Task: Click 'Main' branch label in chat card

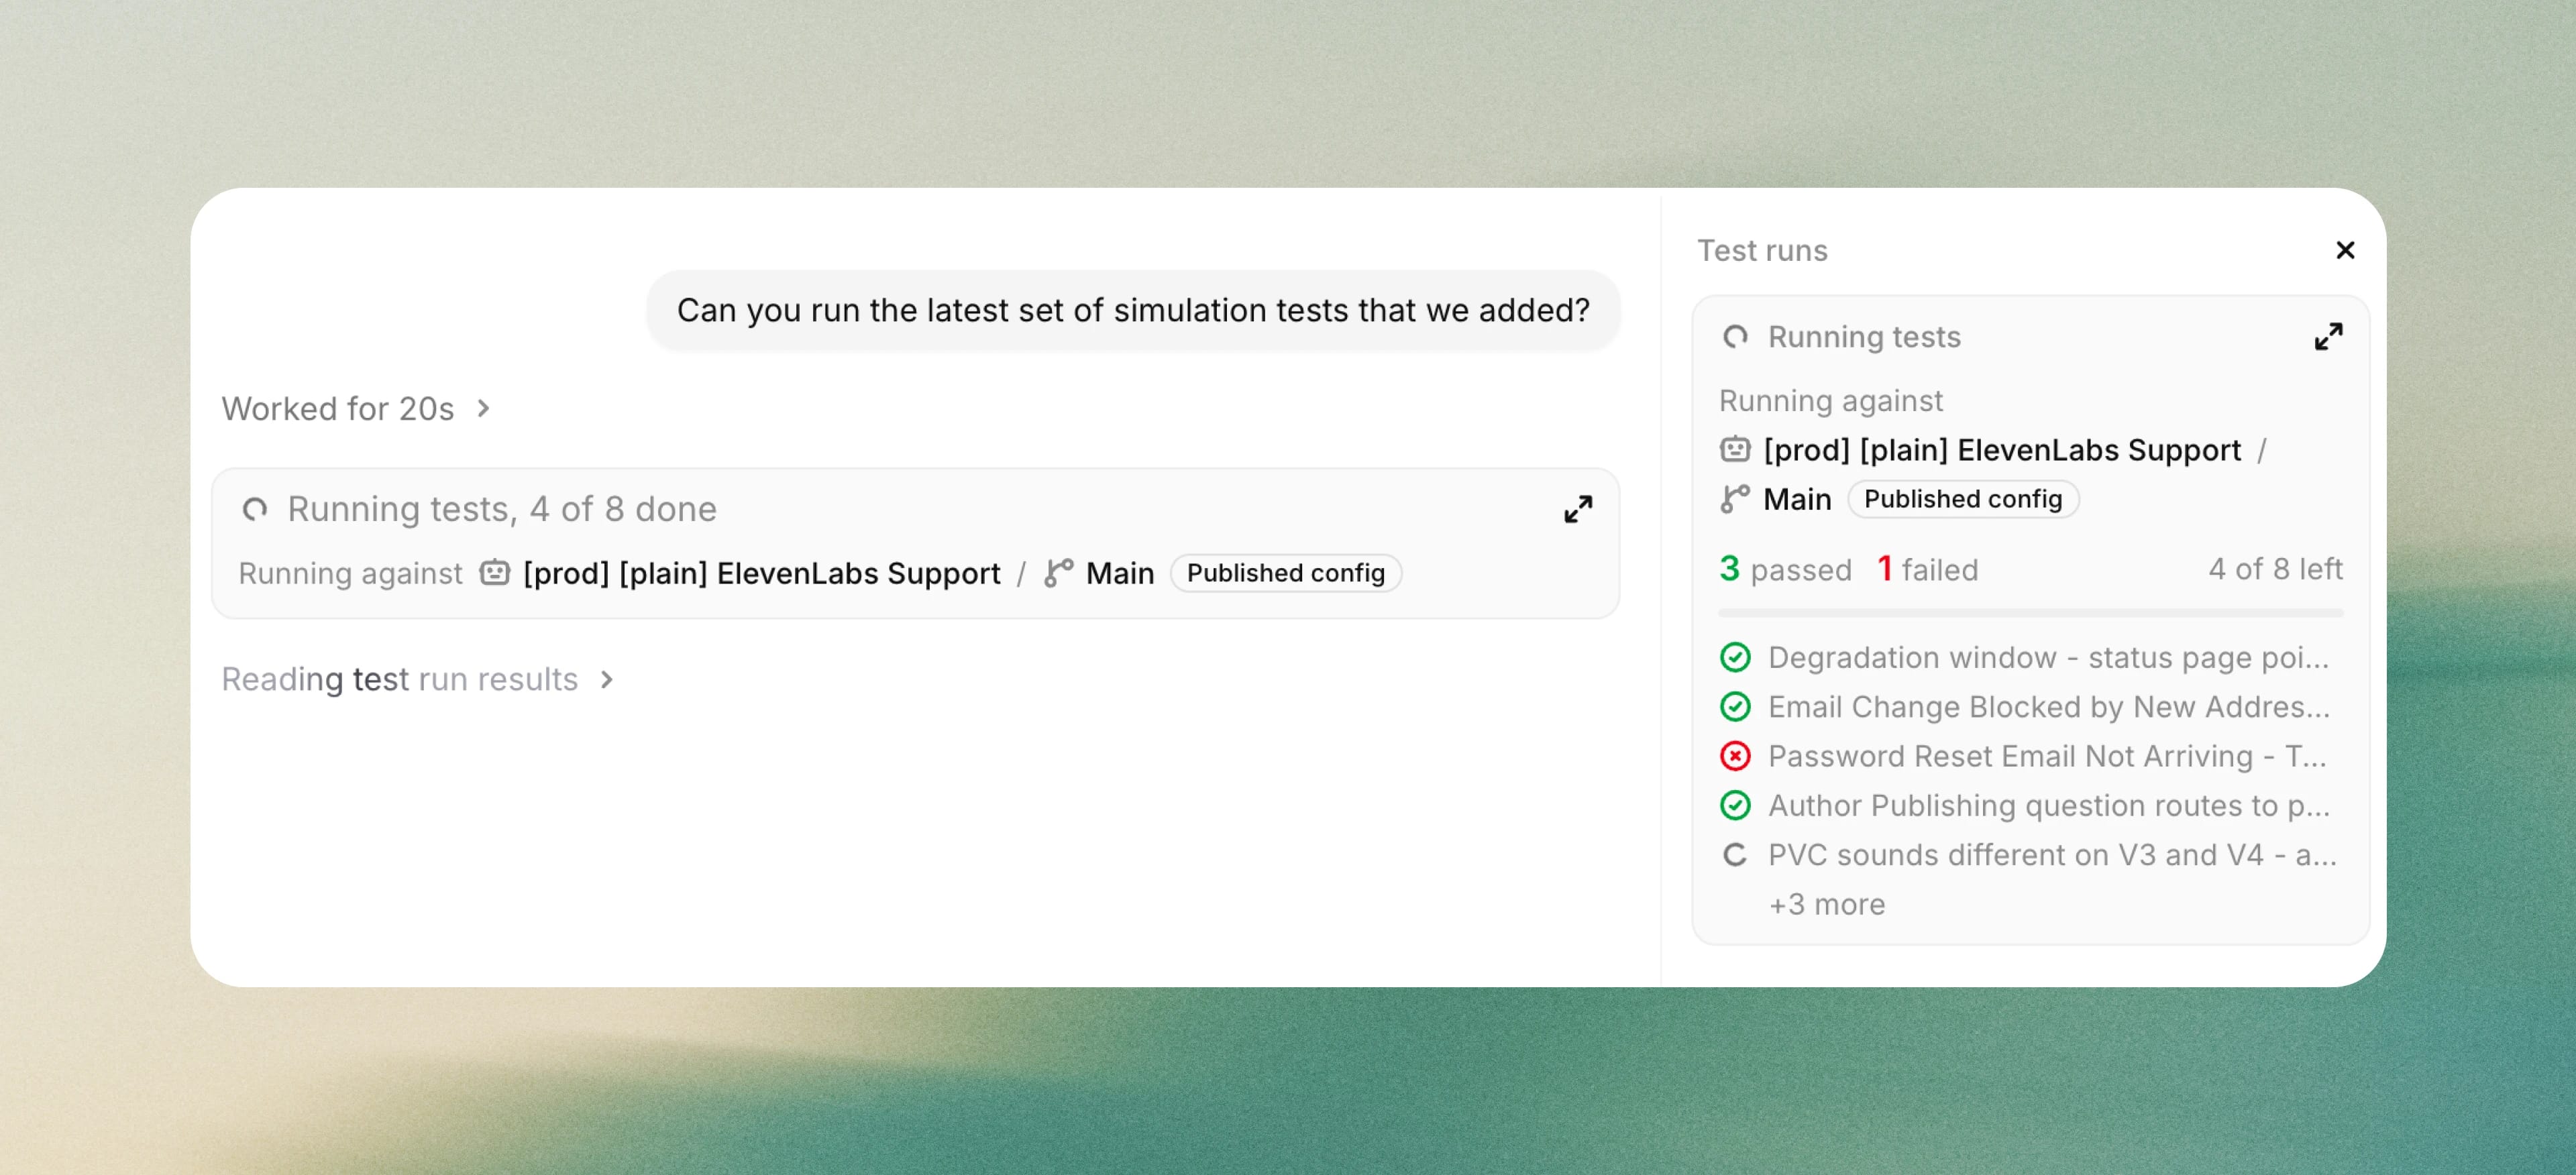Action: pos(1120,573)
